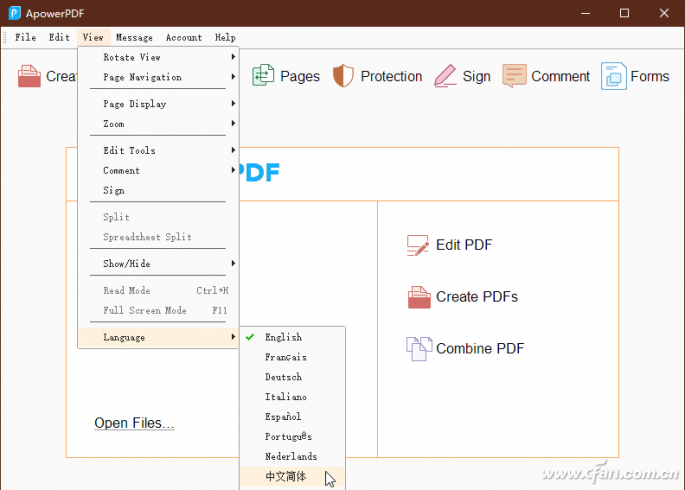Select the checked English language option

[292, 337]
